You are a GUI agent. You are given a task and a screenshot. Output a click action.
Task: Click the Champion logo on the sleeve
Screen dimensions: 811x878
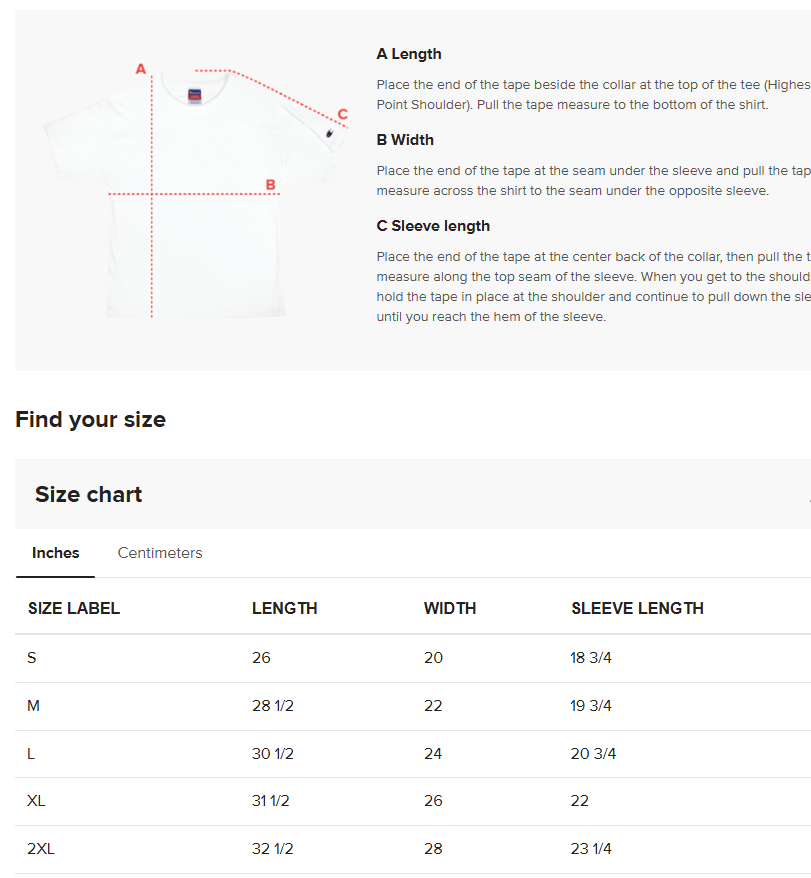(x=328, y=133)
